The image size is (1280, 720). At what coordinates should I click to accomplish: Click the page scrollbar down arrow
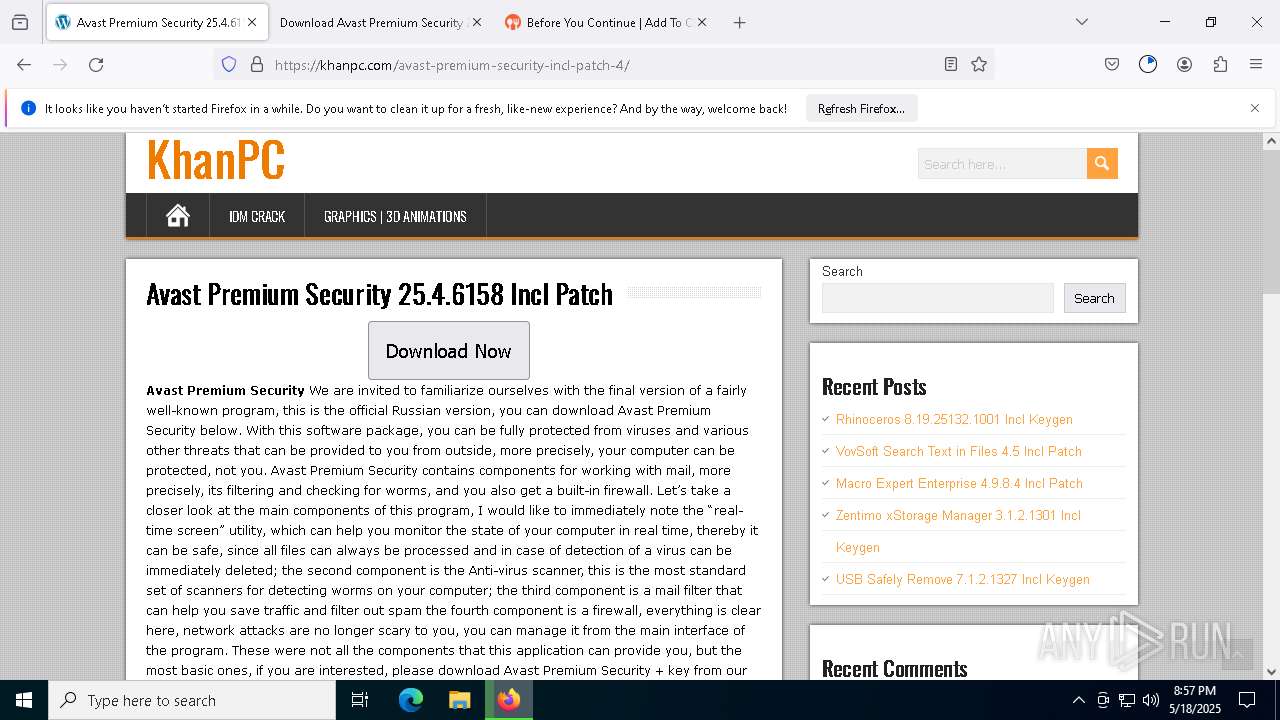(x=1272, y=672)
